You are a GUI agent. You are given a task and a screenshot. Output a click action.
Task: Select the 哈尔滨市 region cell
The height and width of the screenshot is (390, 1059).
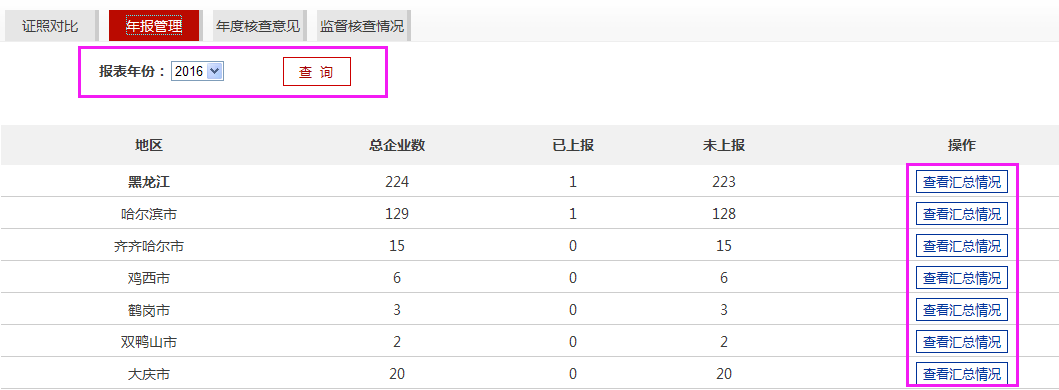(149, 214)
